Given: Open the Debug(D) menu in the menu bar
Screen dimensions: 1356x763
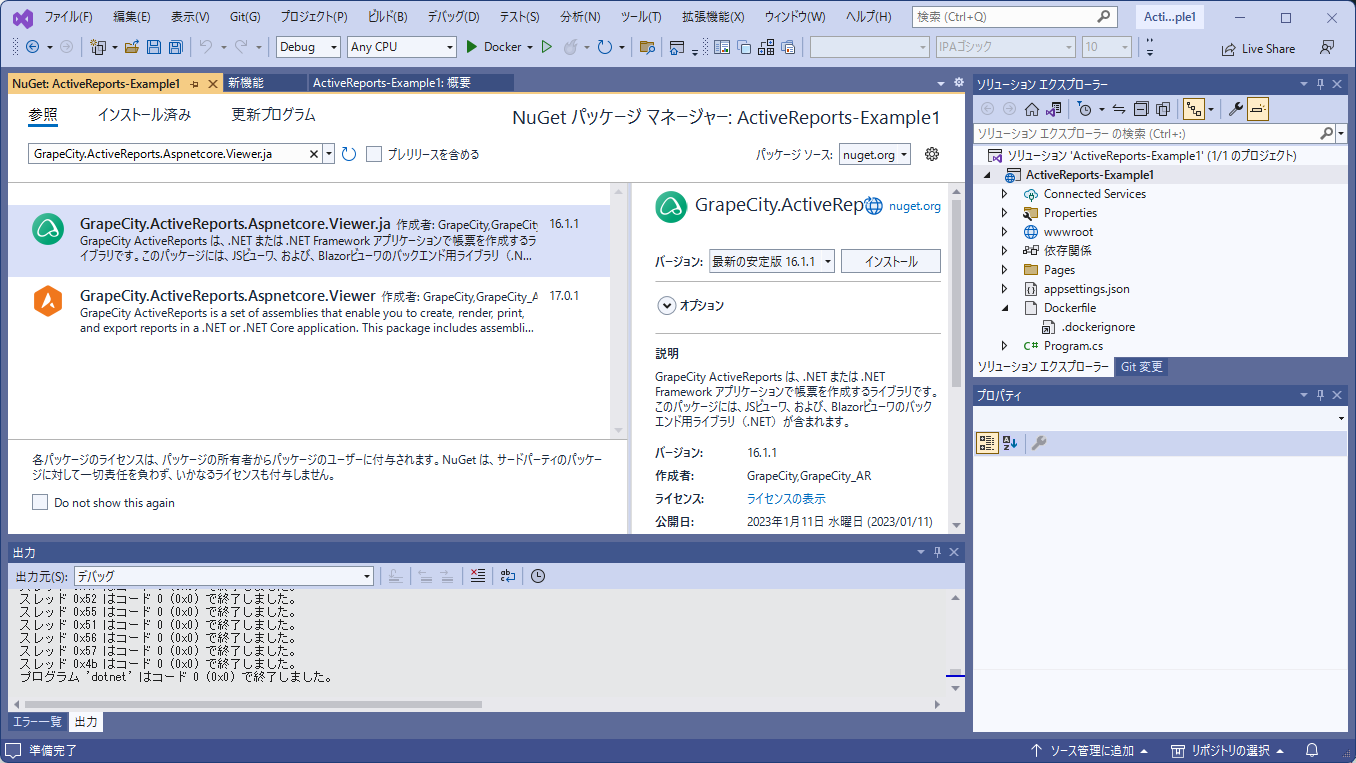Looking at the screenshot, I should pos(453,17).
